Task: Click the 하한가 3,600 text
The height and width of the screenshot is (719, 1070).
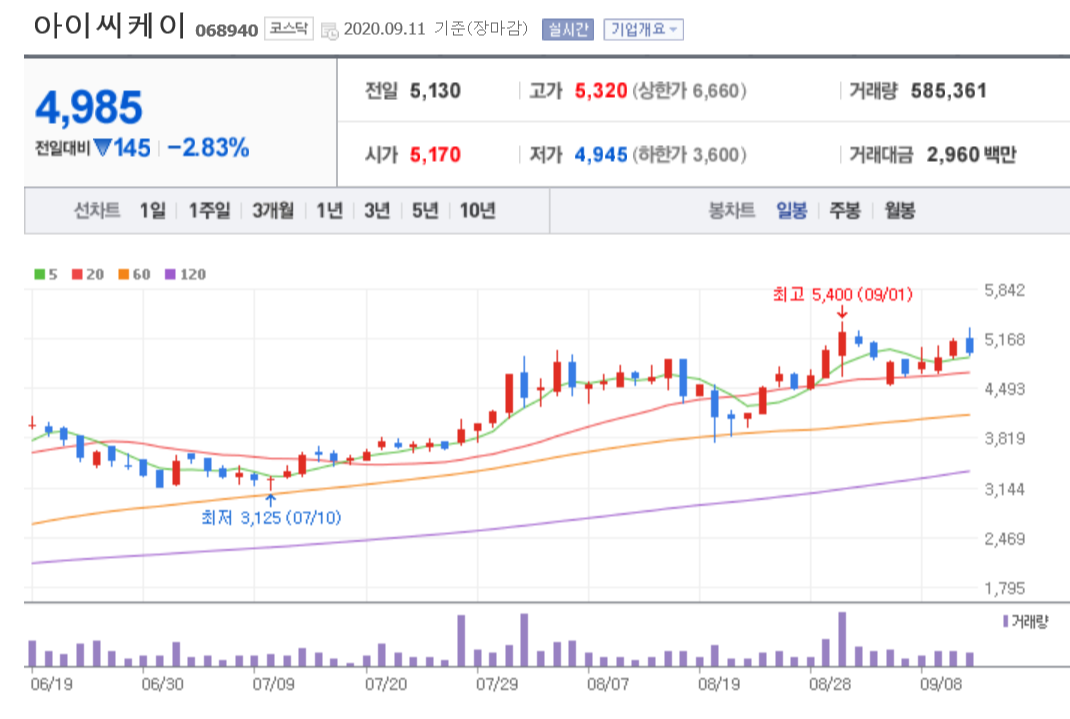Action: [x=689, y=155]
